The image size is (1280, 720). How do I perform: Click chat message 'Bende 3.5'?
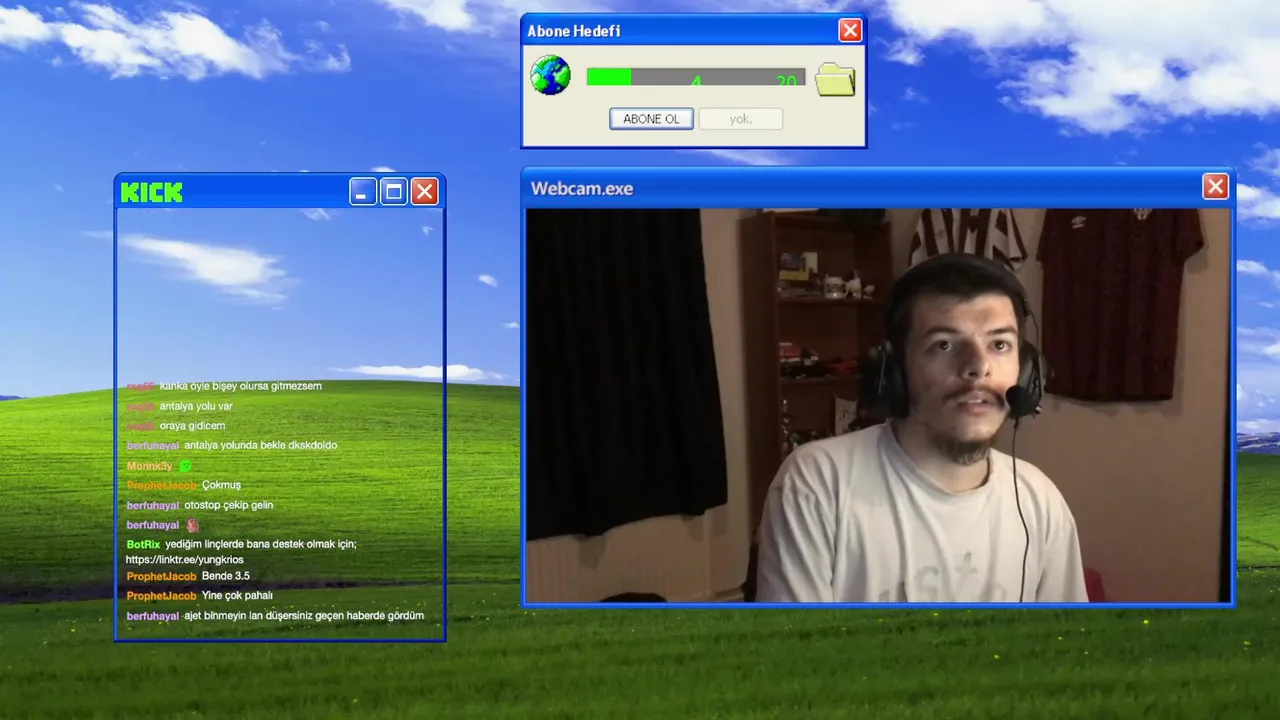(x=226, y=576)
